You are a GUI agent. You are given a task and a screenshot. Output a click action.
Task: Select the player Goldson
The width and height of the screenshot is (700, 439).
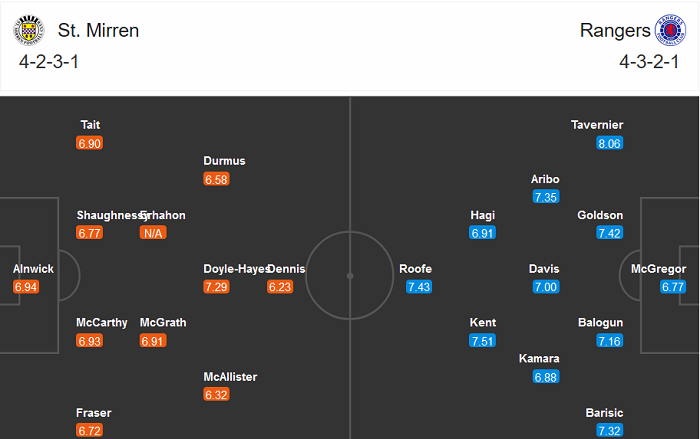600,215
